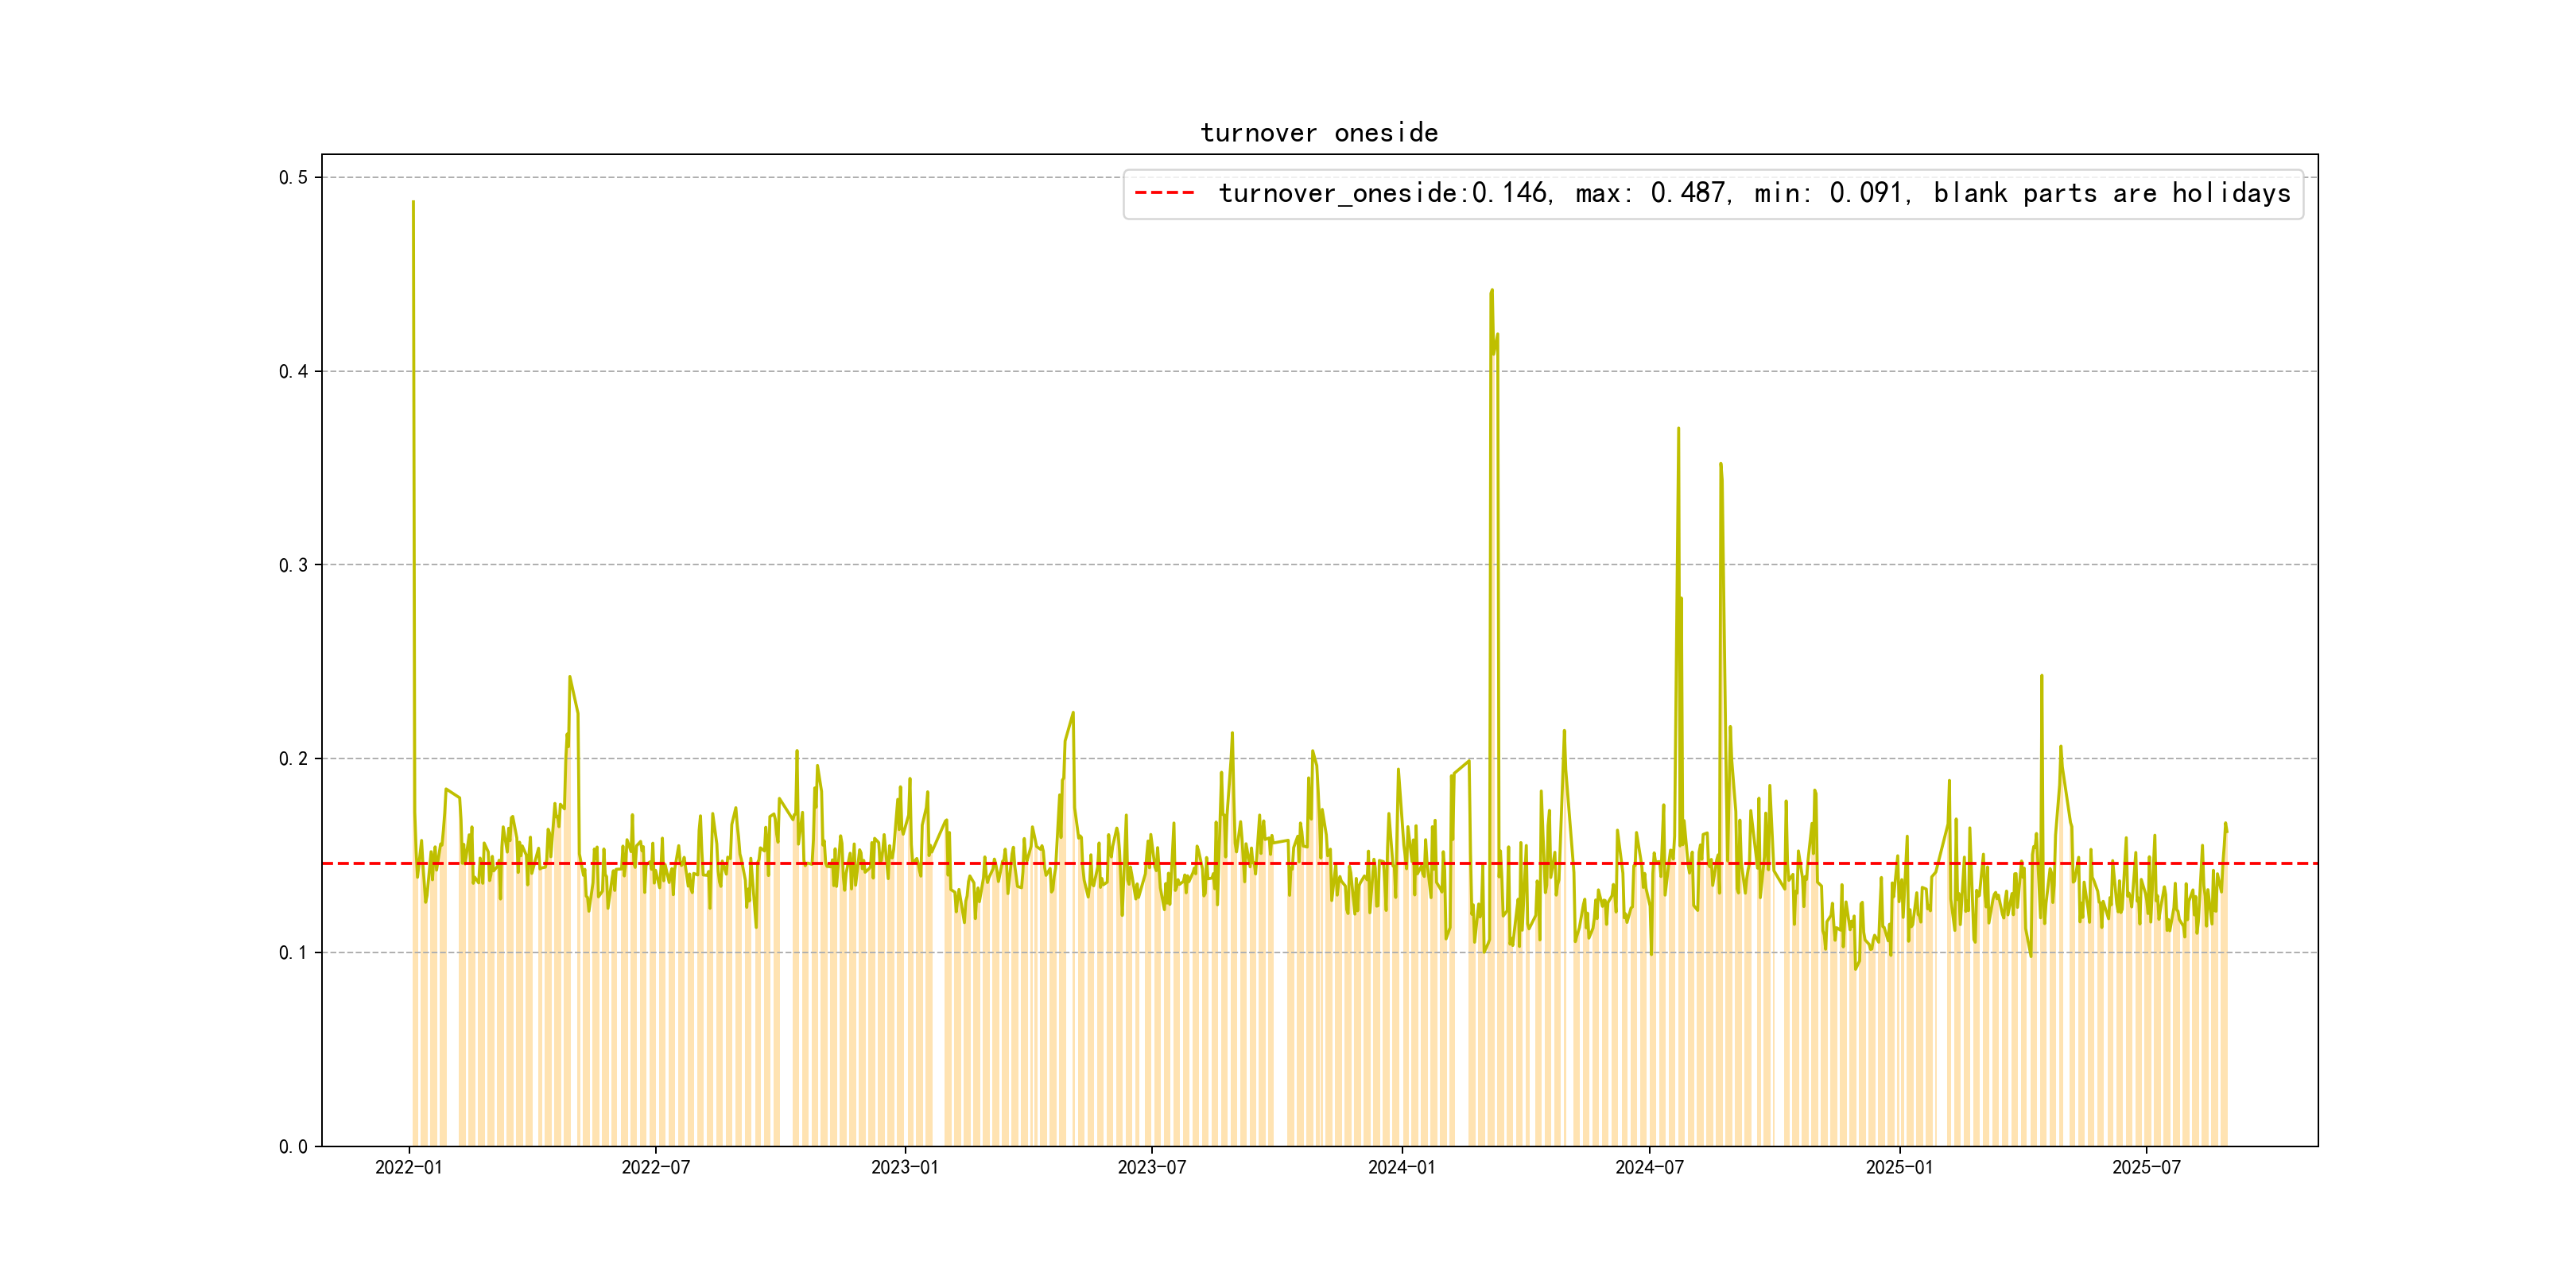
Task: Click the 0.1 y-axis tick label
Action: click(x=293, y=953)
